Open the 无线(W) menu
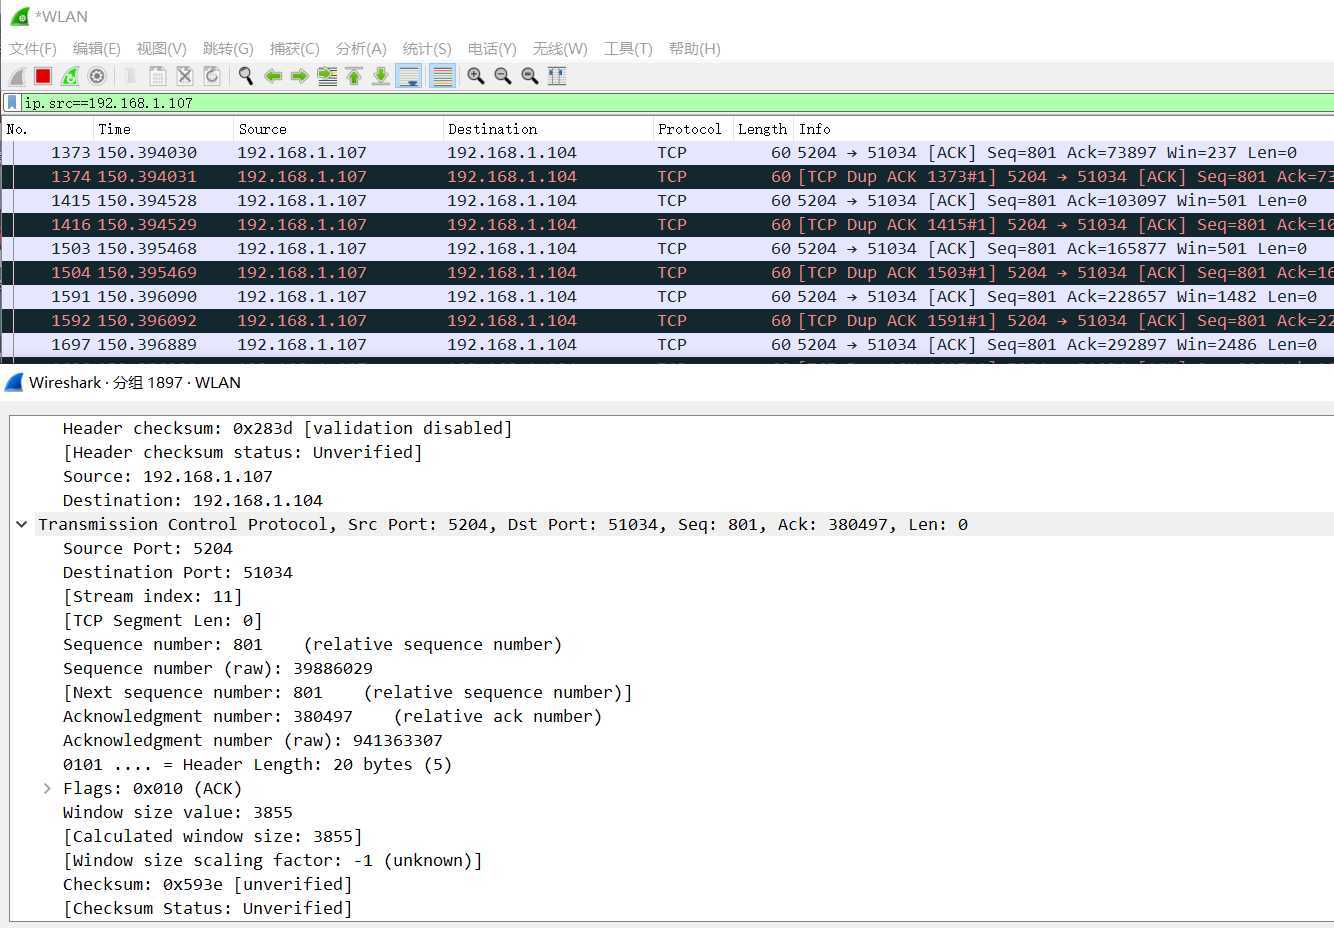Image resolution: width=1334 pixels, height=928 pixels. click(560, 48)
